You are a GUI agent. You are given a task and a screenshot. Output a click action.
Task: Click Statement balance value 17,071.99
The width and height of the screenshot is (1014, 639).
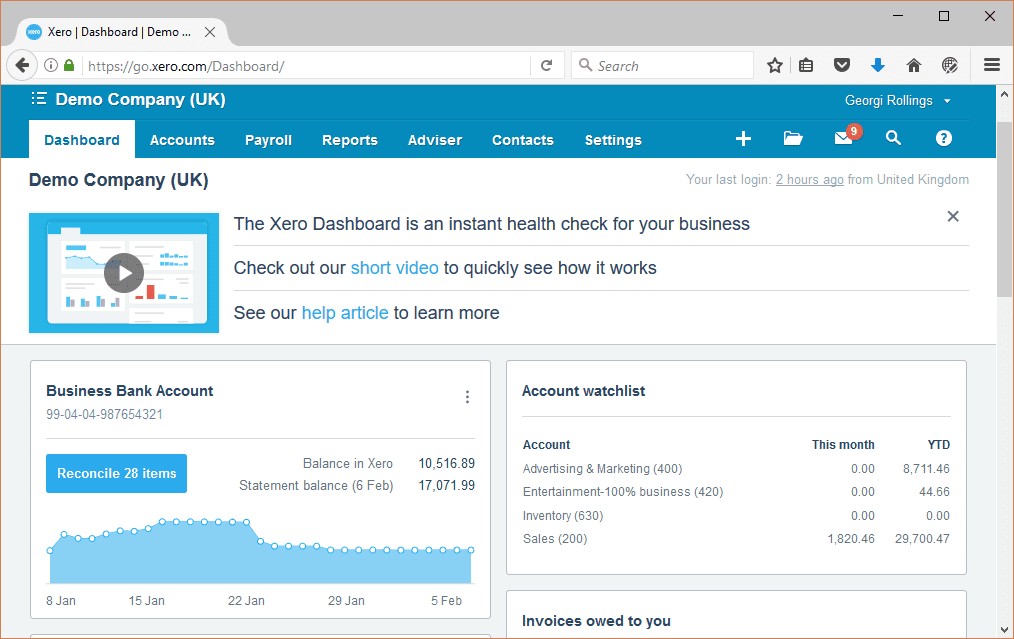pyautogui.click(x=446, y=486)
